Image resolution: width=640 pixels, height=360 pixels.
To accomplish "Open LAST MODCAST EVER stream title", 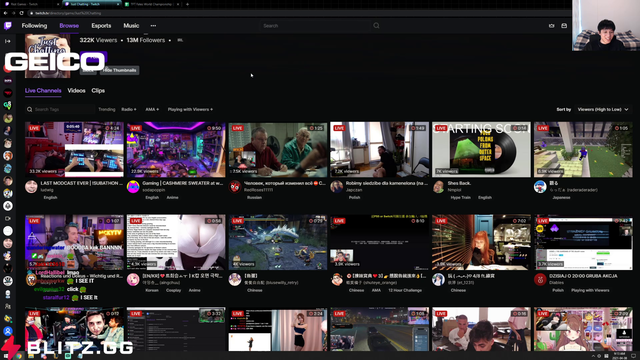I will pos(82,183).
